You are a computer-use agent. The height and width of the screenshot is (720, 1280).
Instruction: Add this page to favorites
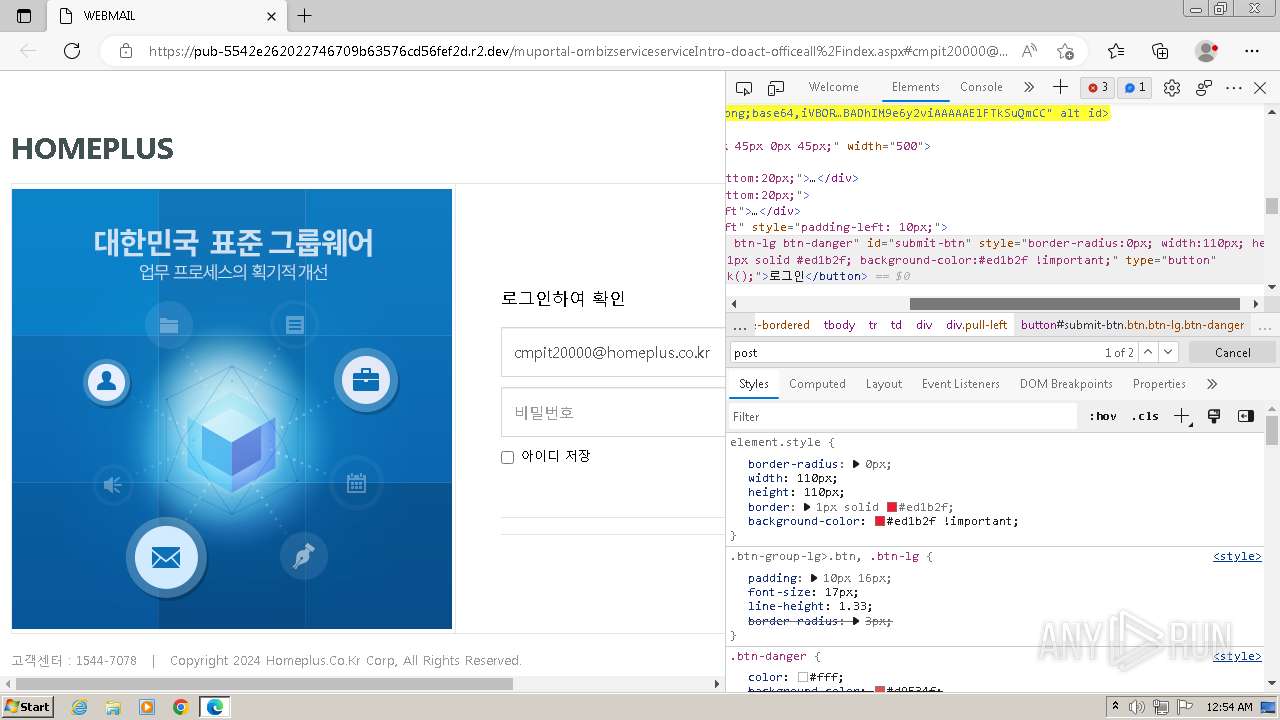1065,51
